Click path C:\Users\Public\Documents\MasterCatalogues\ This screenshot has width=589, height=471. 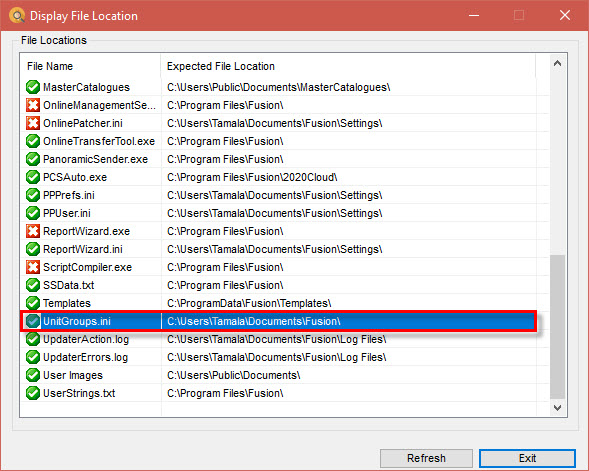(279, 87)
